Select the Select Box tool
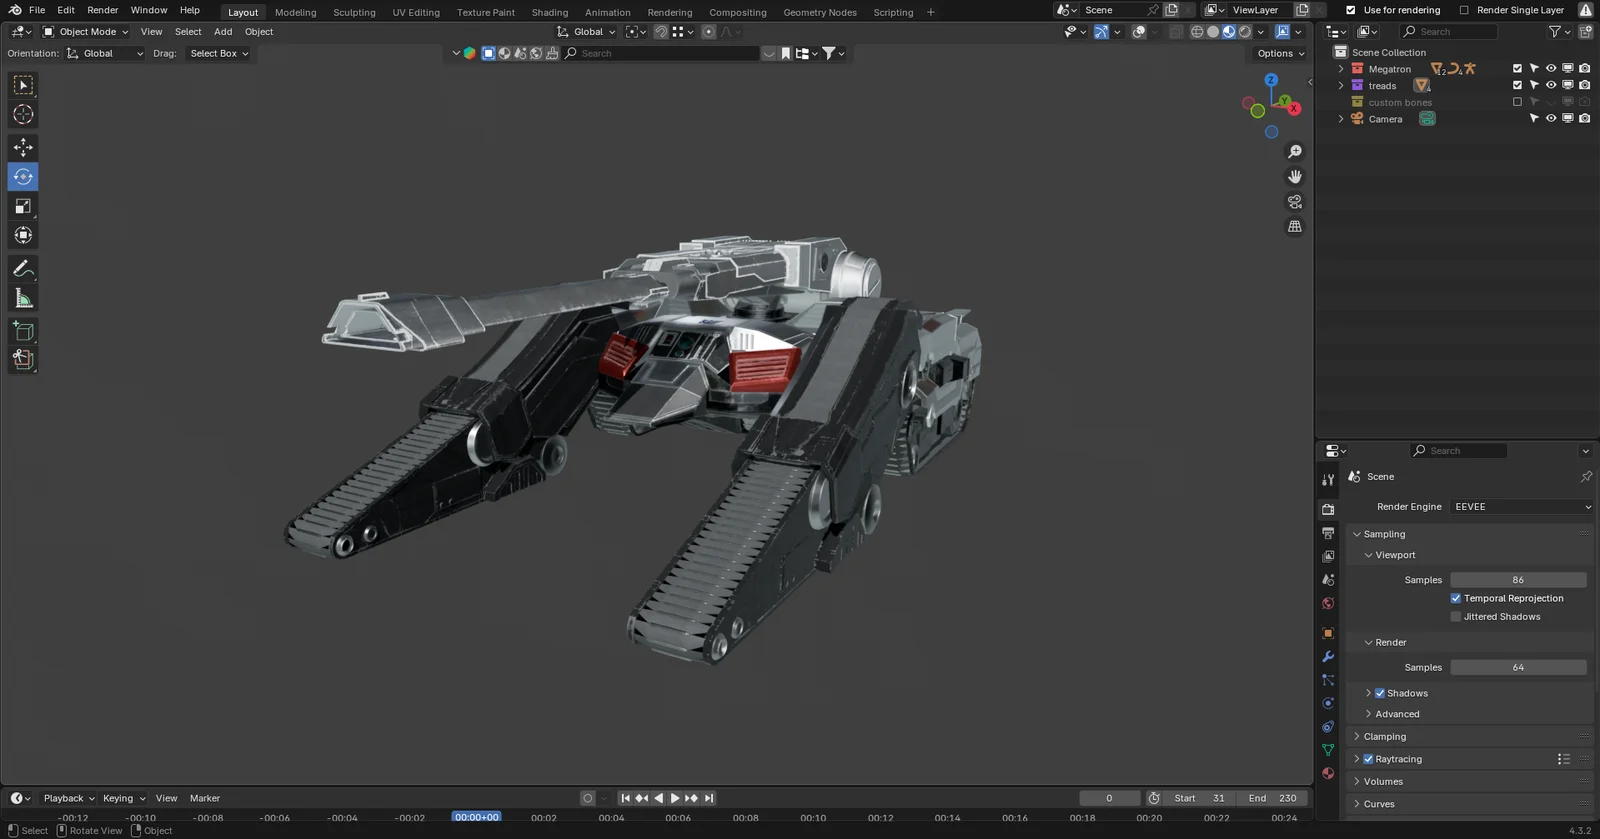 click(x=23, y=86)
